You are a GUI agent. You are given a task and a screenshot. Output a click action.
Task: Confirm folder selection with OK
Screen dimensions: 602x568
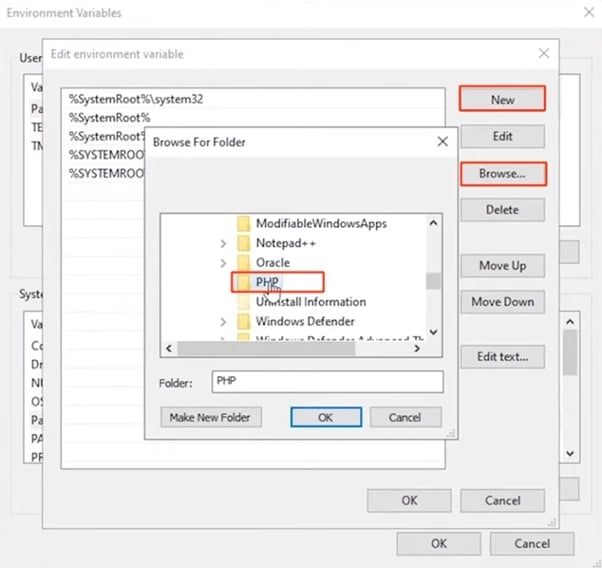point(325,417)
